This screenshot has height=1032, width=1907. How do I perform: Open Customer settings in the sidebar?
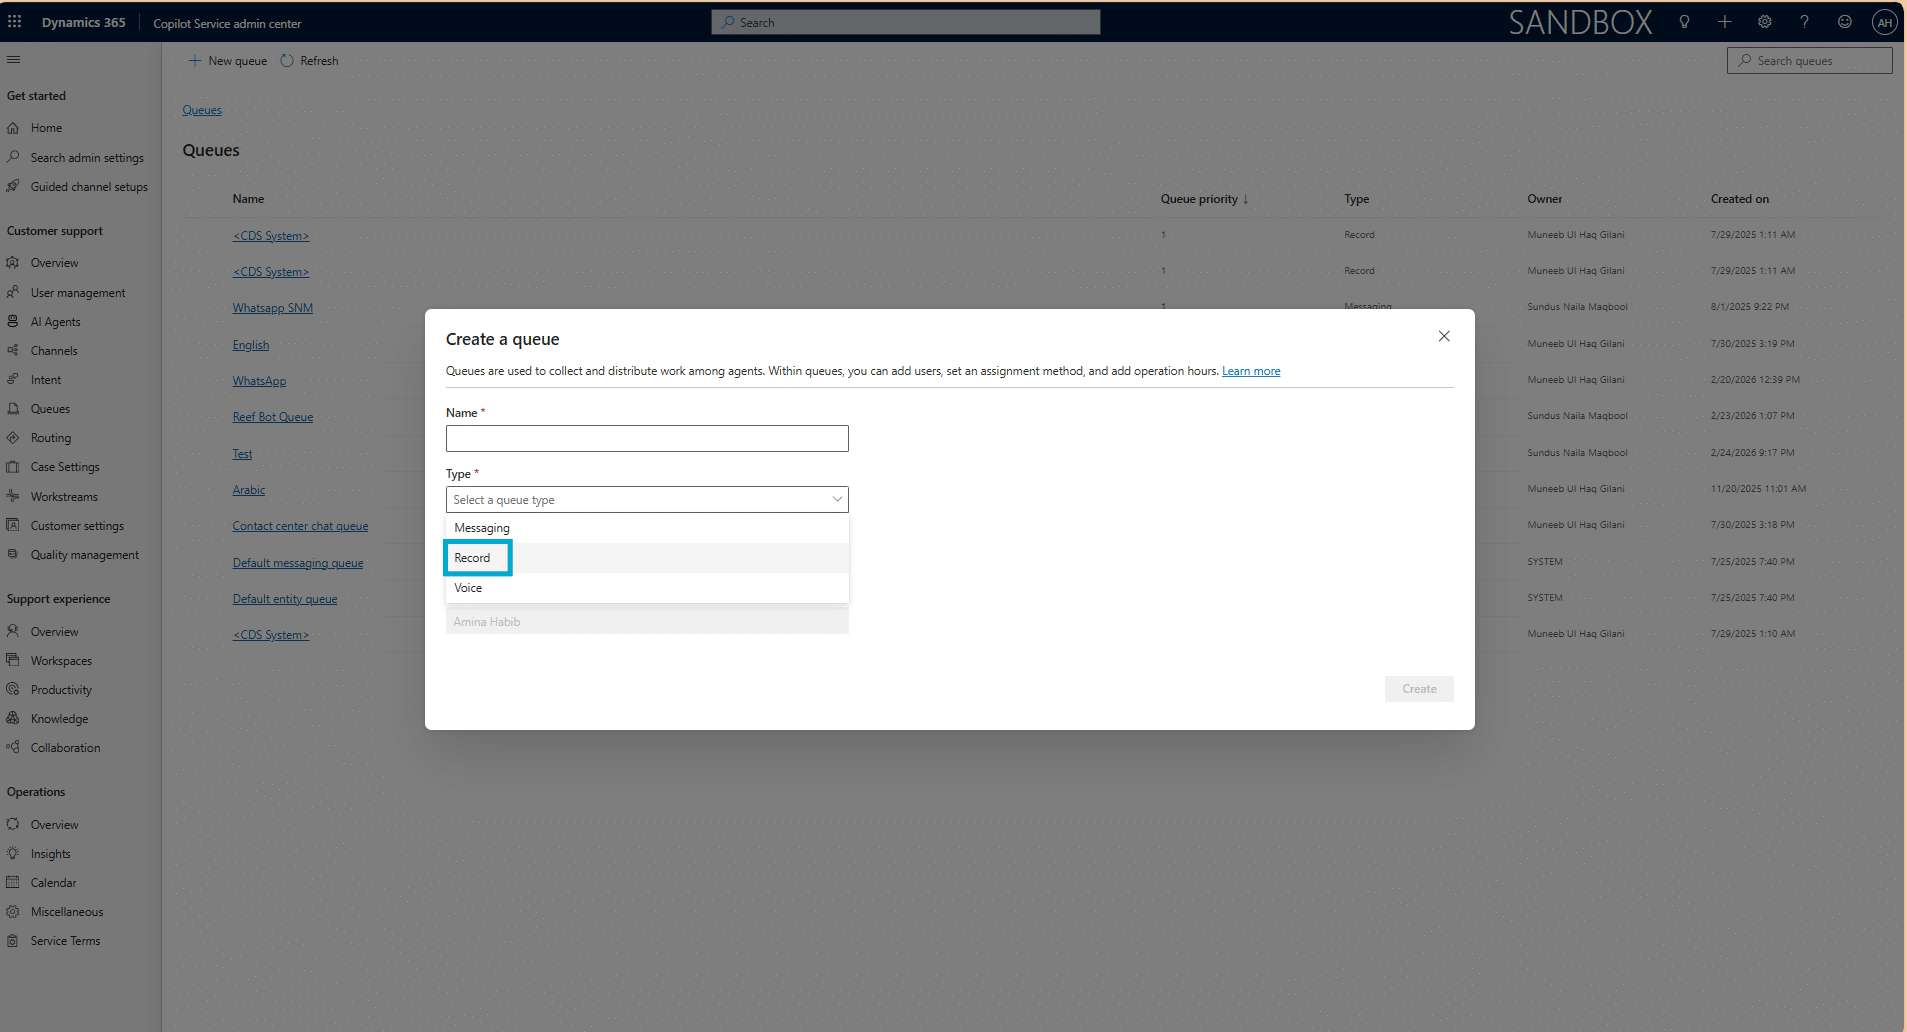77,526
